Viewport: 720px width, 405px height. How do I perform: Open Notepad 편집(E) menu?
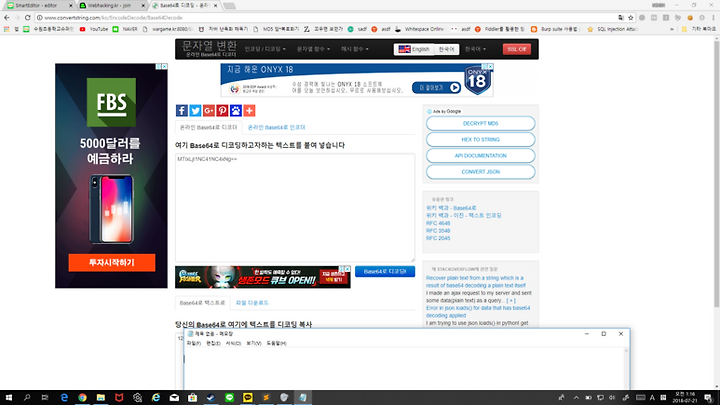coord(213,343)
